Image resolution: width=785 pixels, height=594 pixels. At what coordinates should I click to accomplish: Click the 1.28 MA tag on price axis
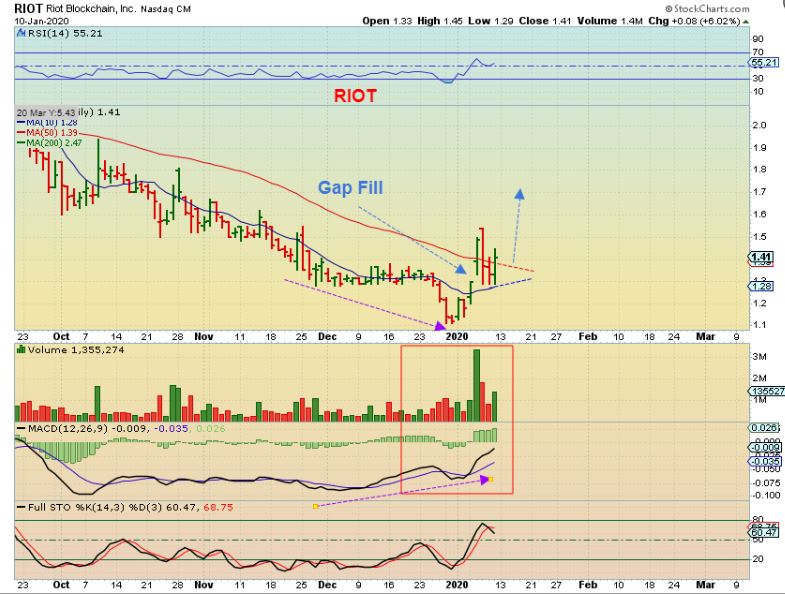point(761,286)
